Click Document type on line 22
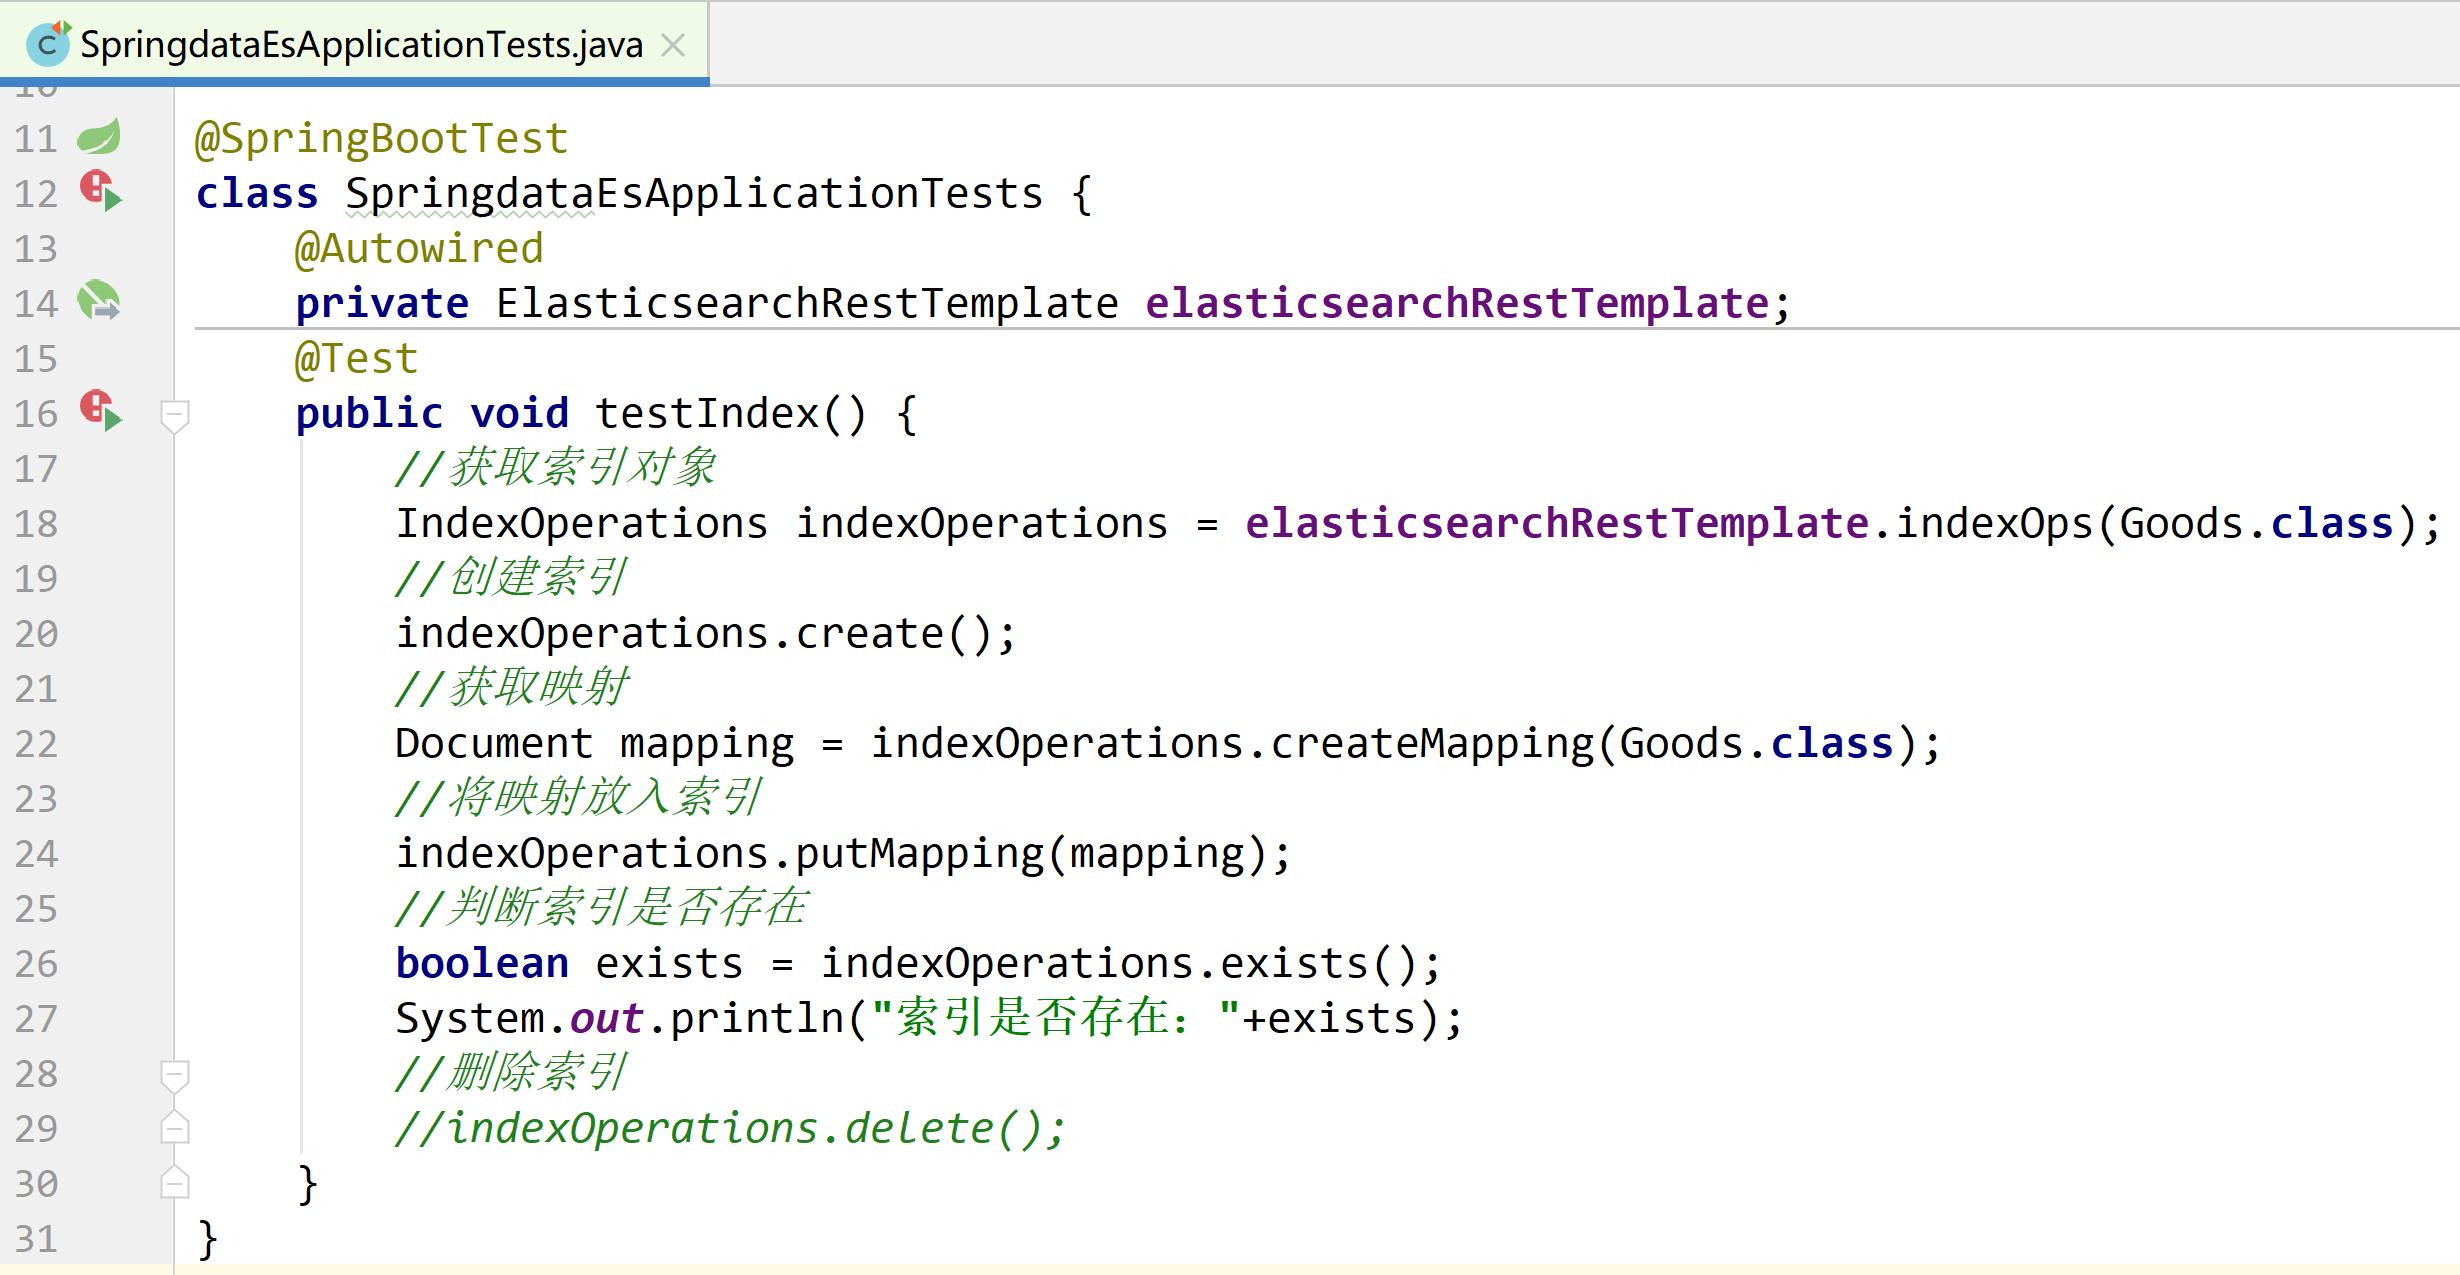2460x1275 pixels. pyautogui.click(x=494, y=743)
